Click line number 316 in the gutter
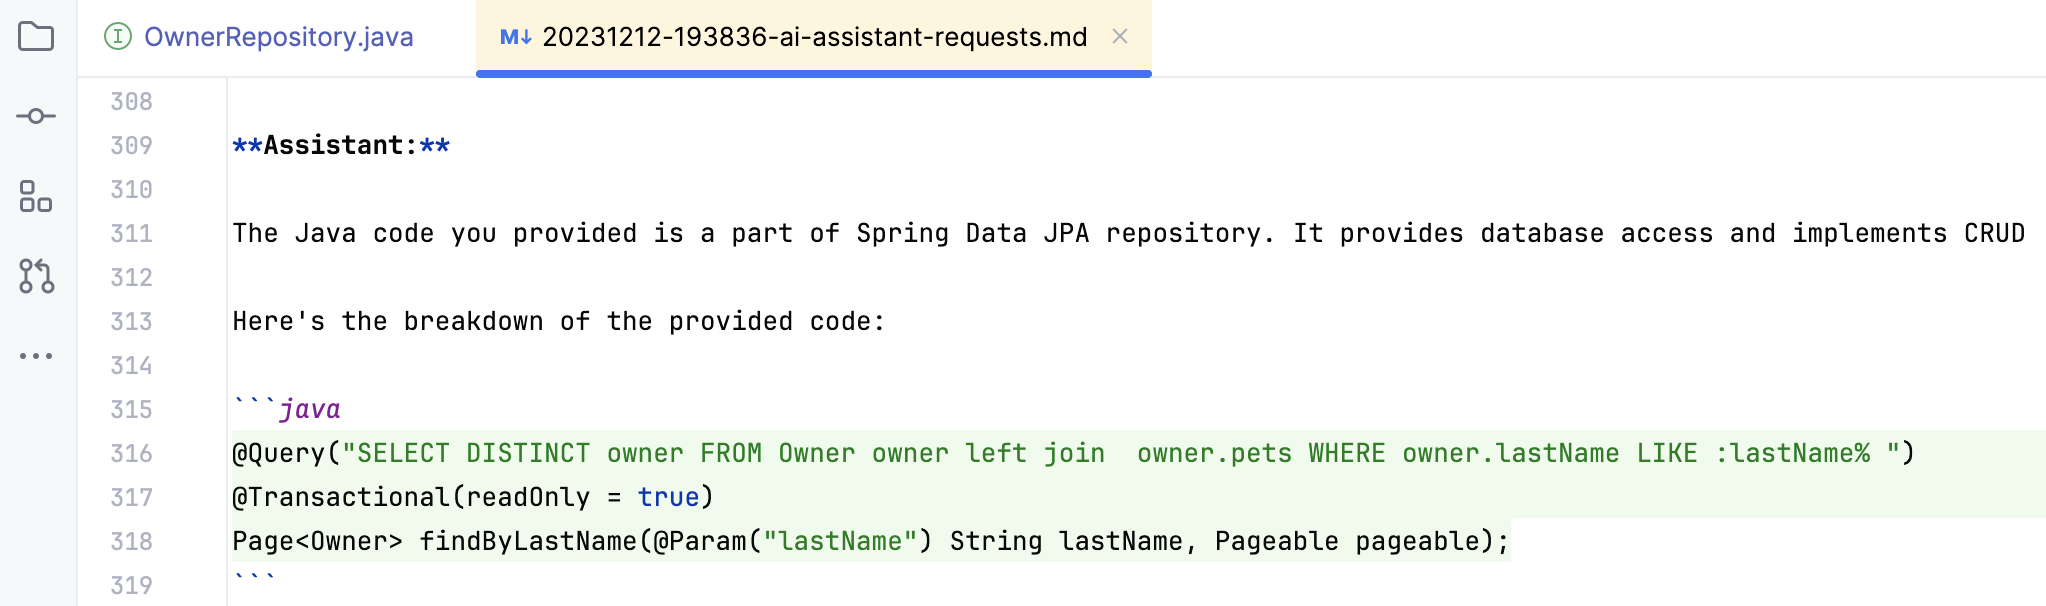This screenshot has height=606, width=2046. tap(132, 453)
